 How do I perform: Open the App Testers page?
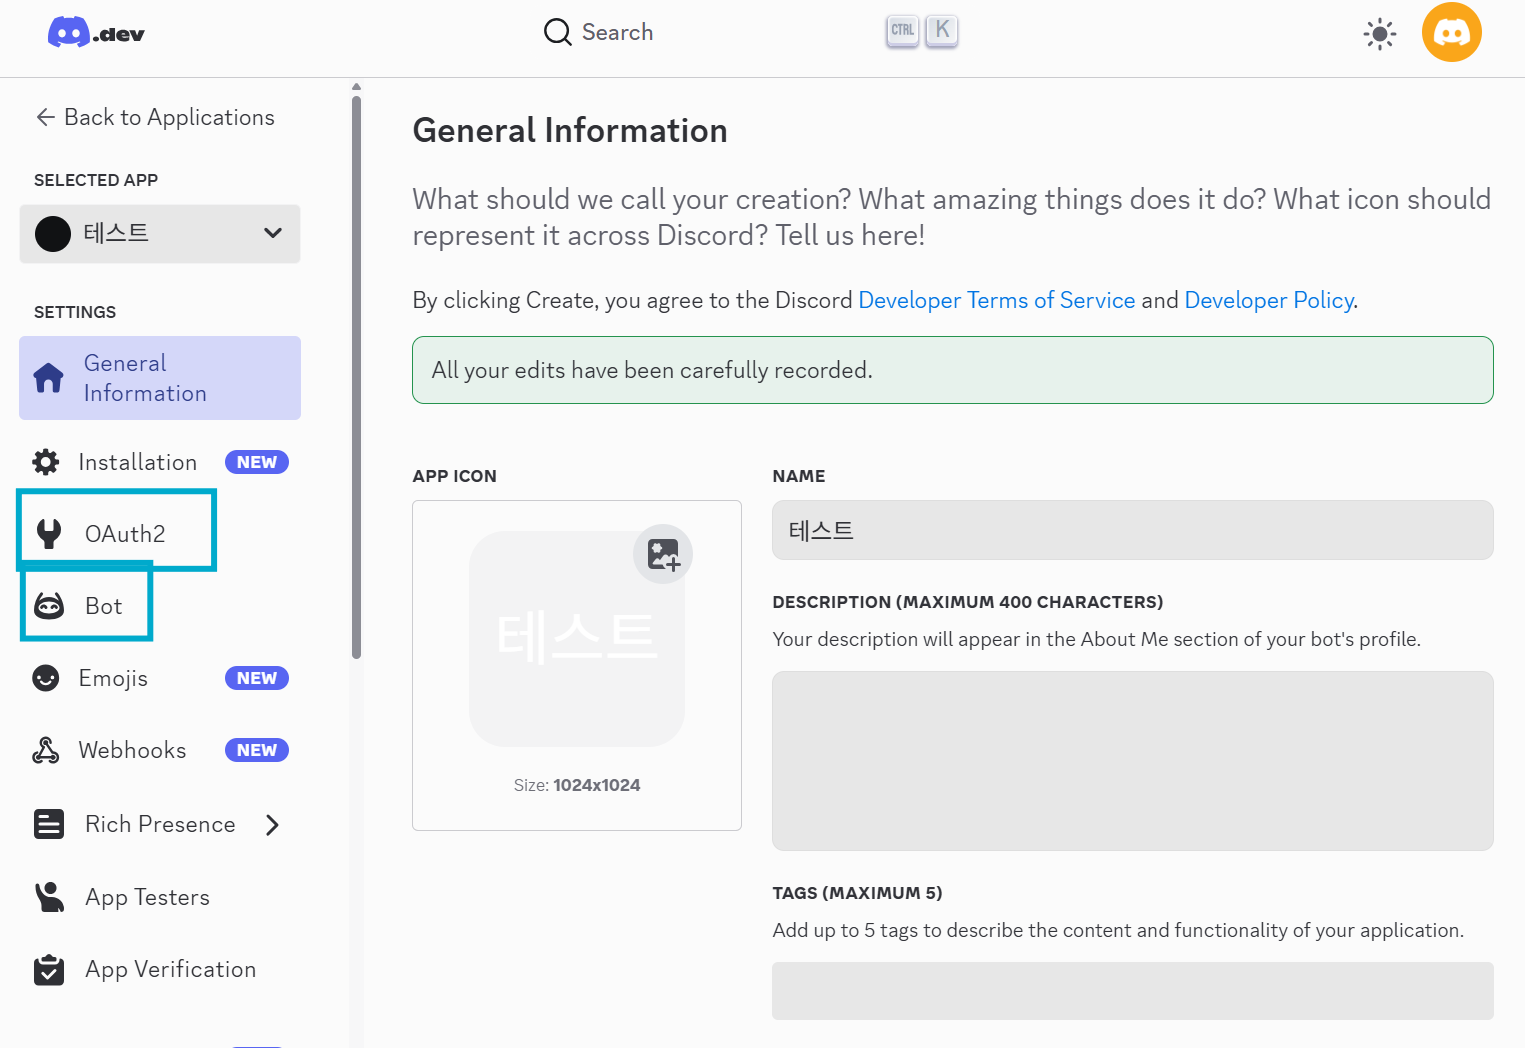[x=147, y=897]
